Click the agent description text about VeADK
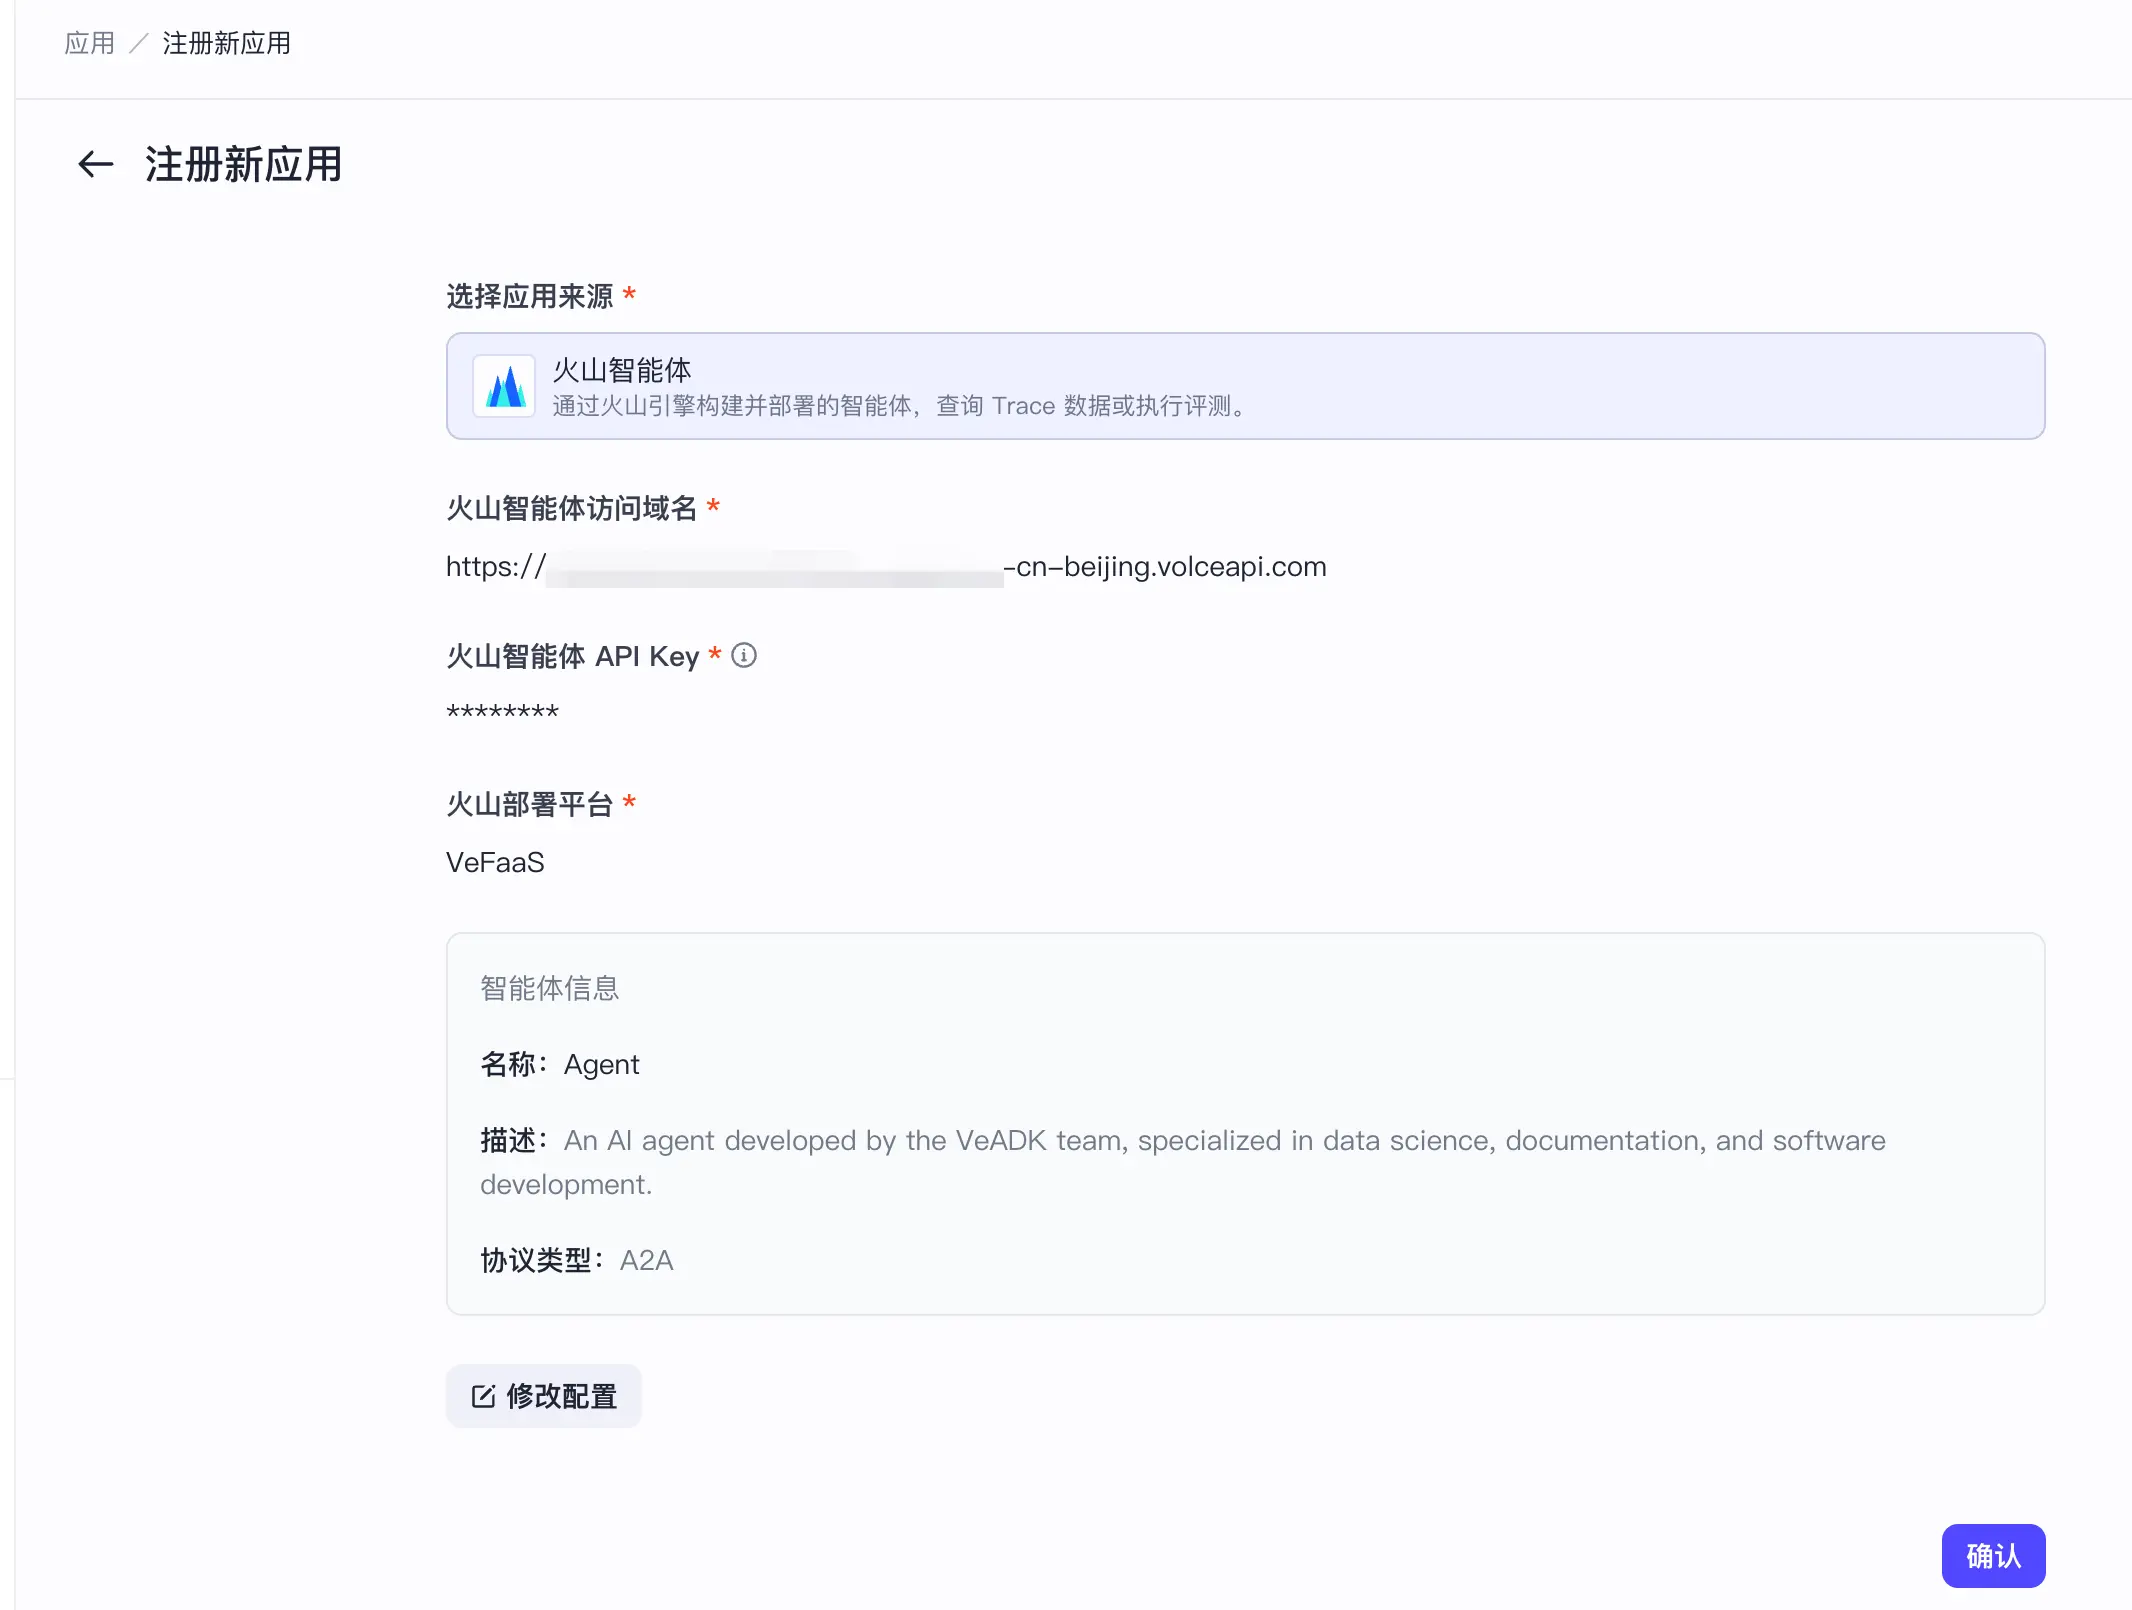 (1183, 1162)
